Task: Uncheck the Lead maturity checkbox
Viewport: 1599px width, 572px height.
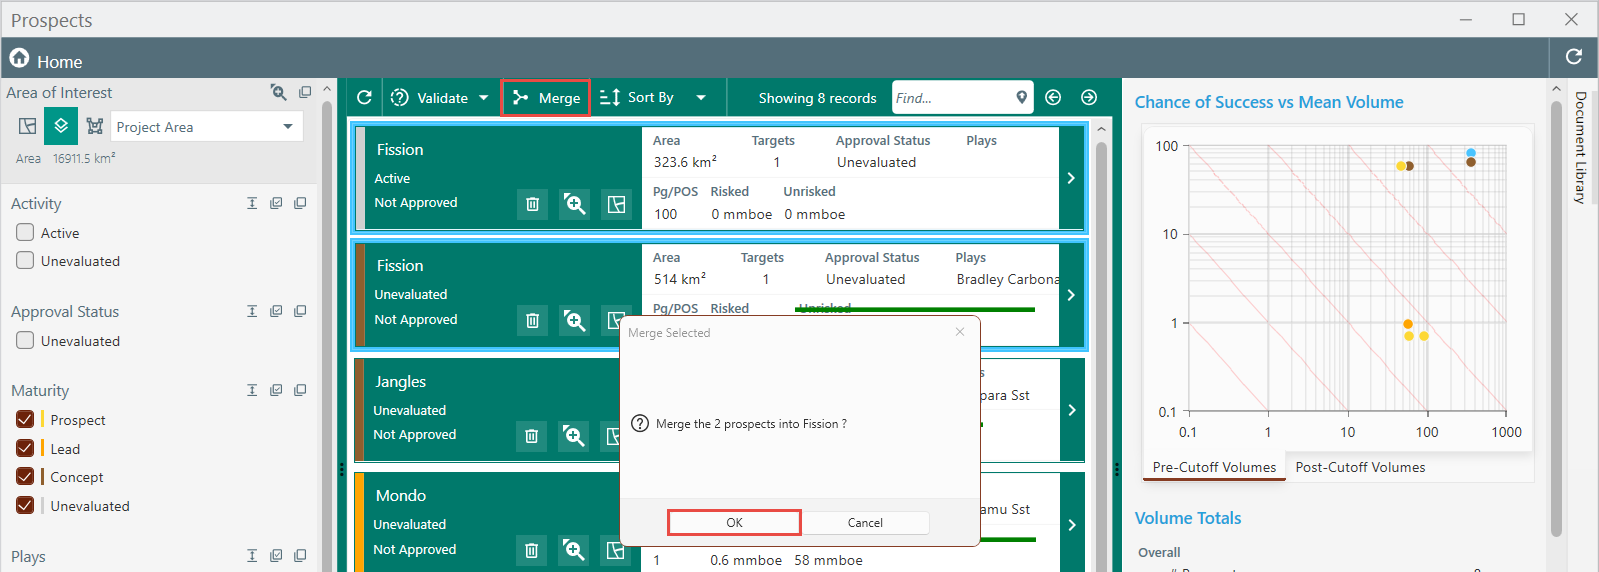Action: point(25,448)
